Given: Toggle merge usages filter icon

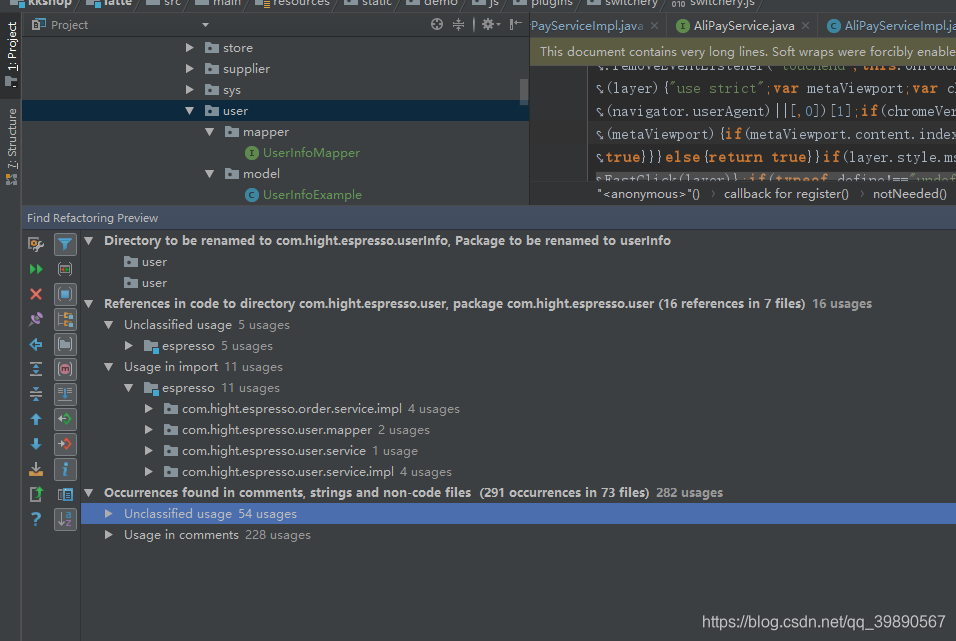Looking at the screenshot, I should (x=65, y=245).
